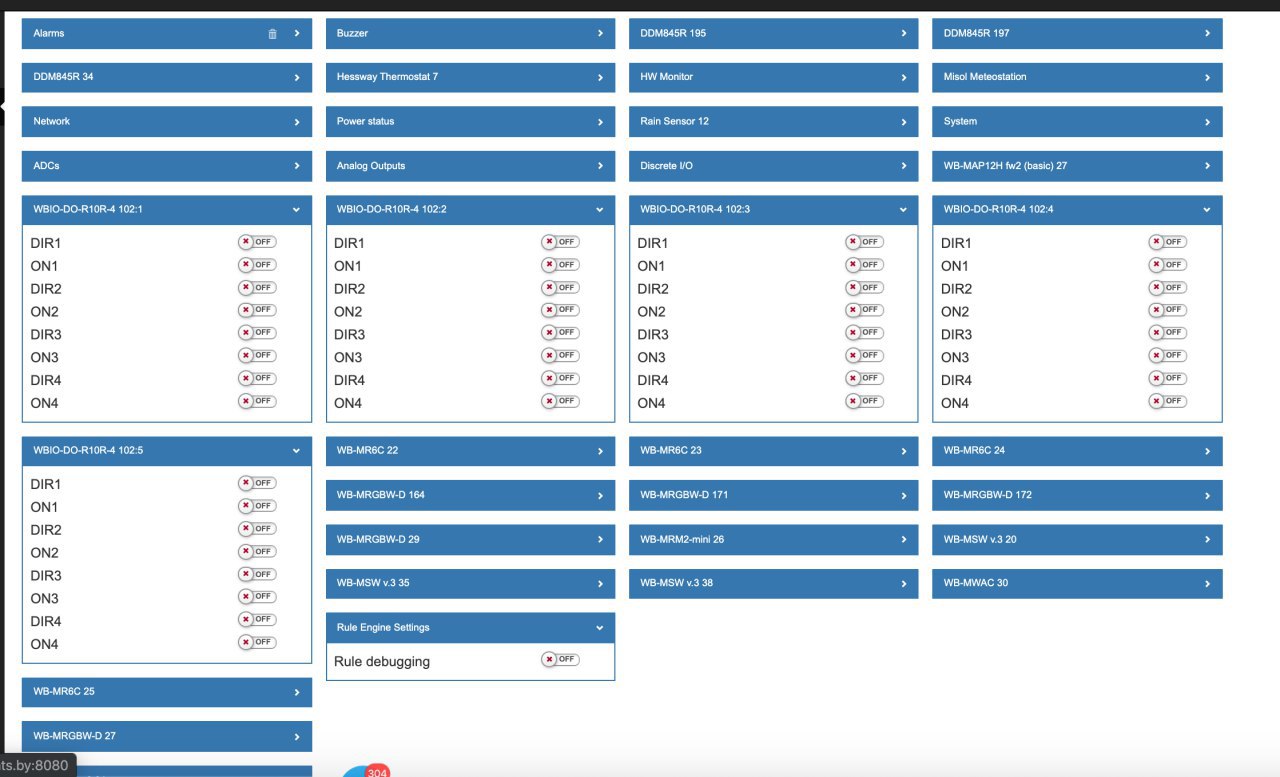Toggle ON1 switch in 102:4 panel
Viewport: 1280px width, 777px height.
tap(1167, 265)
